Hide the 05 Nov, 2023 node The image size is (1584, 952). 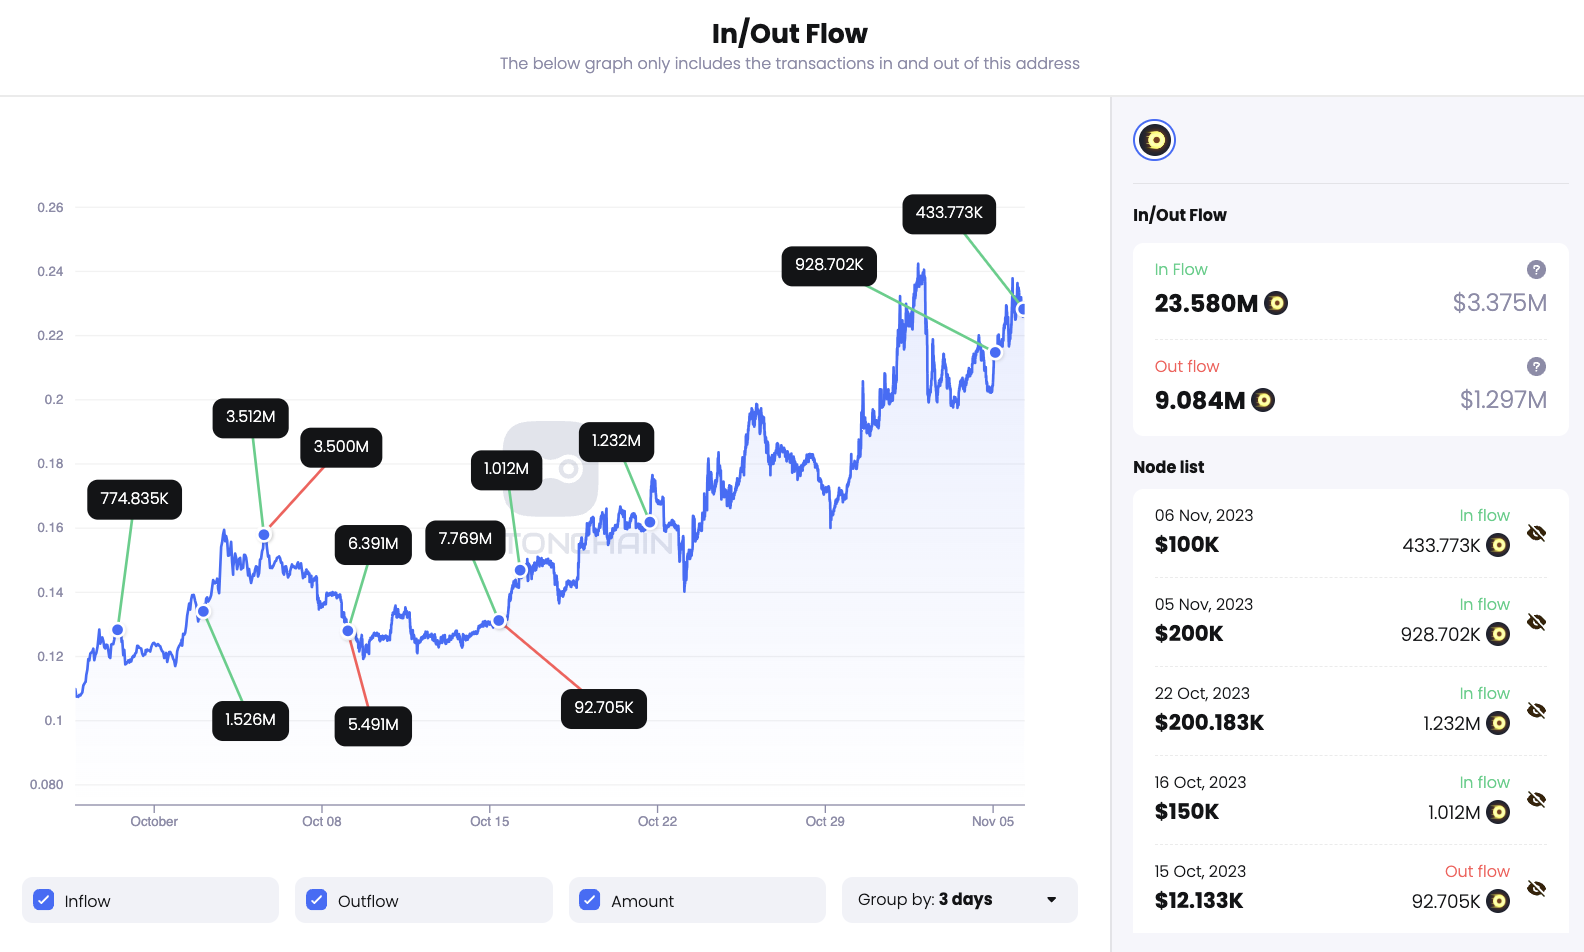tap(1537, 622)
